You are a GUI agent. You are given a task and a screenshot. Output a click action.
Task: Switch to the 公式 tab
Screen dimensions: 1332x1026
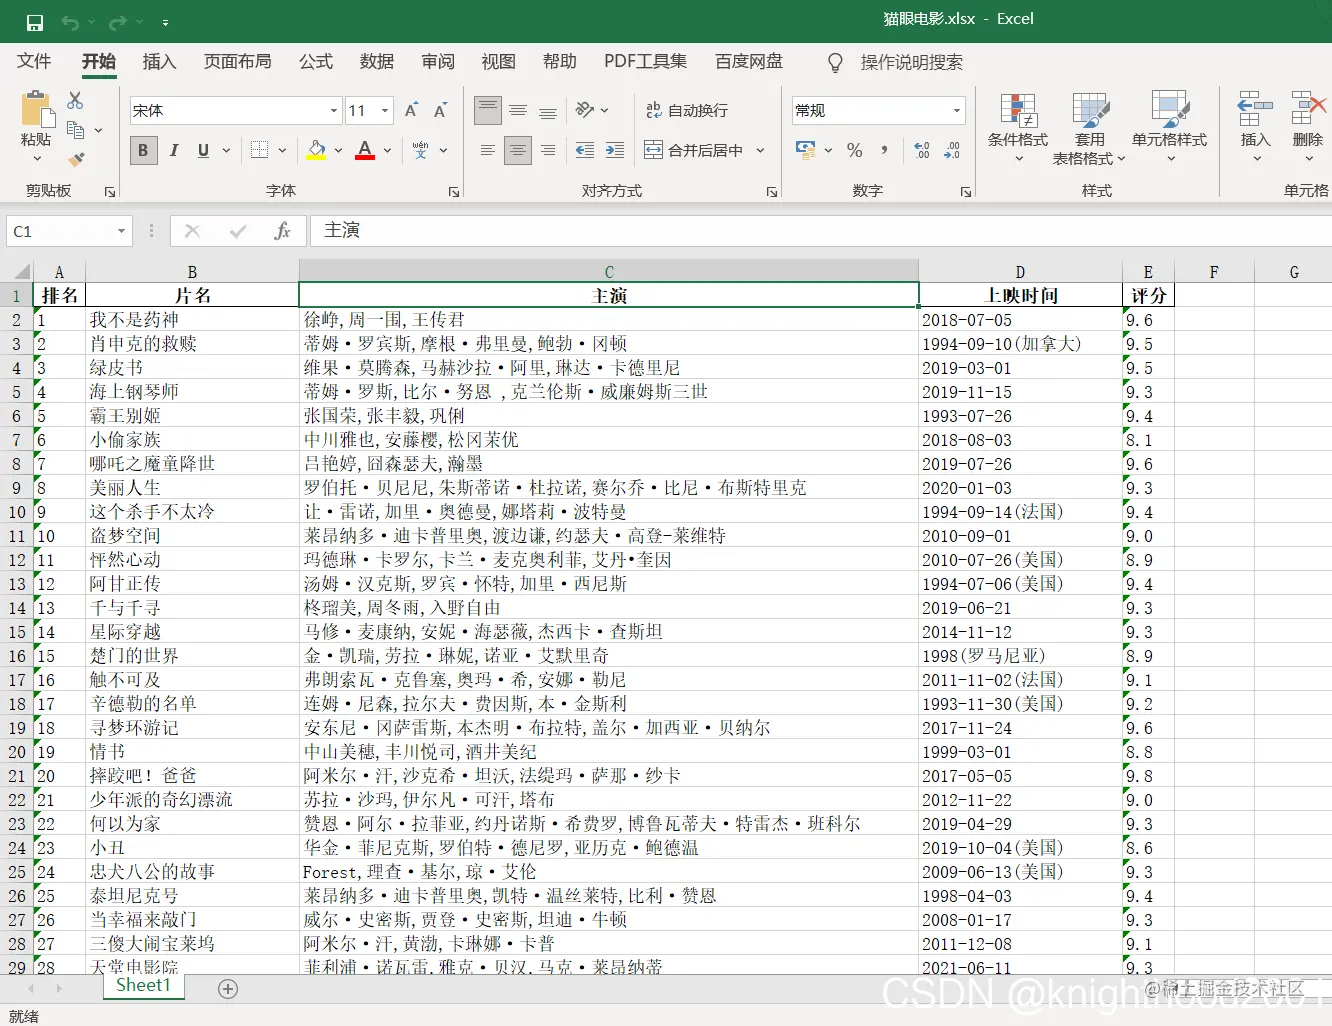tap(316, 62)
